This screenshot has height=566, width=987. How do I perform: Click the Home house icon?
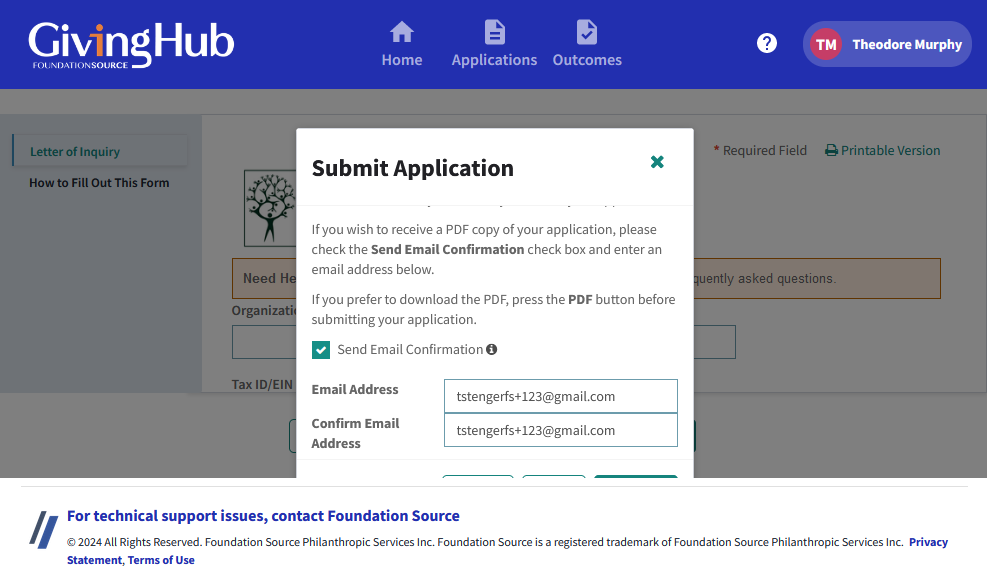402,32
